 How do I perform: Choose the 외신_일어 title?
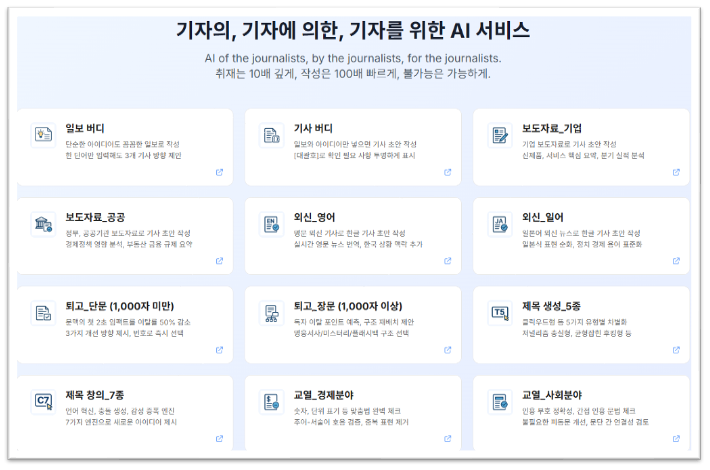click(x=542, y=217)
